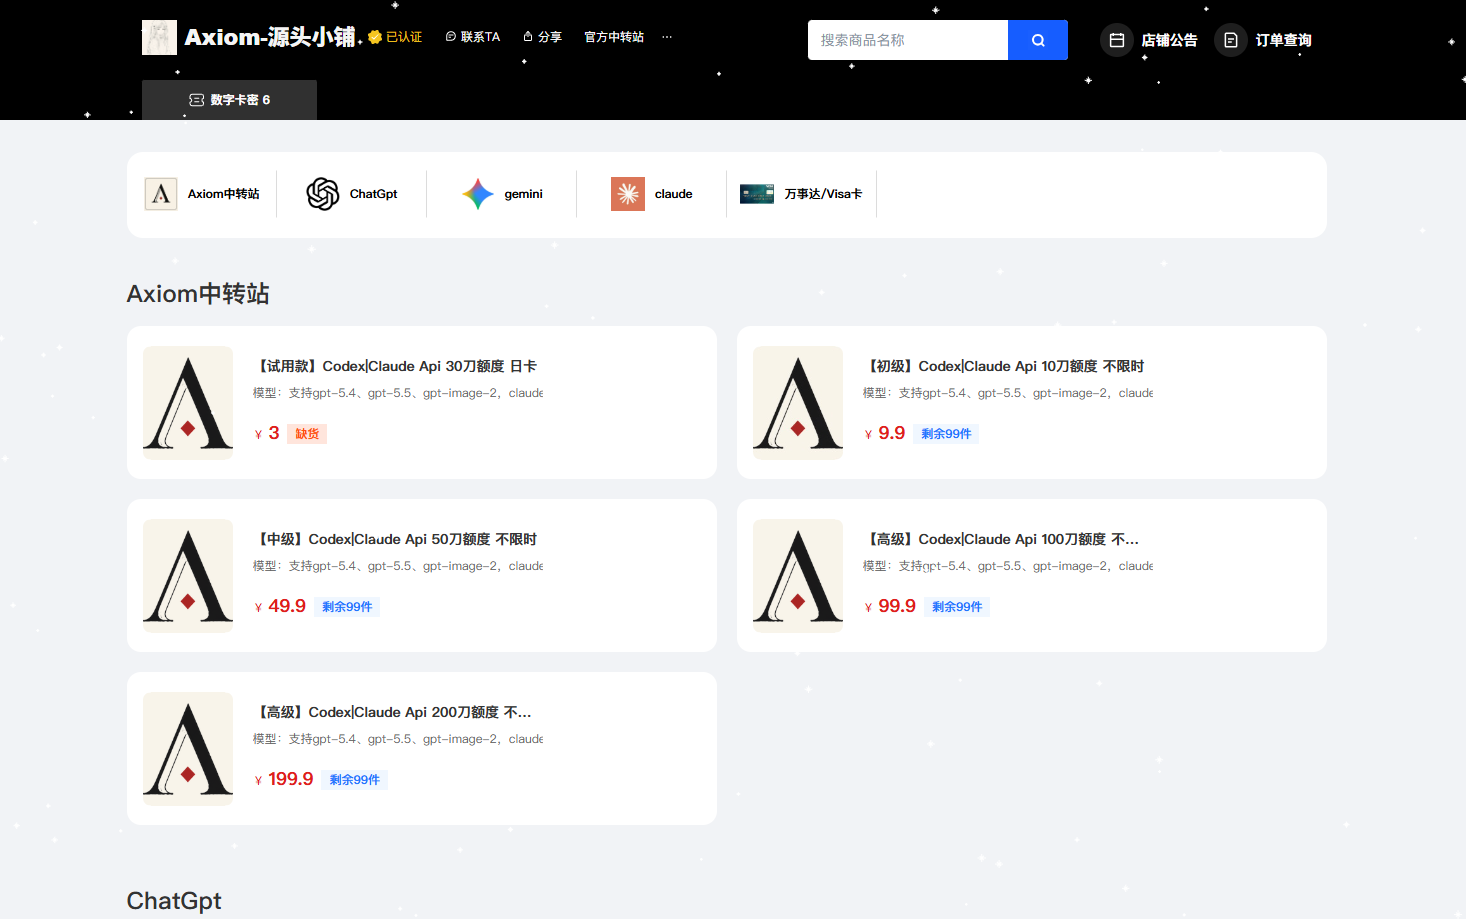Click the ¥ 49.9 price

pos(280,606)
